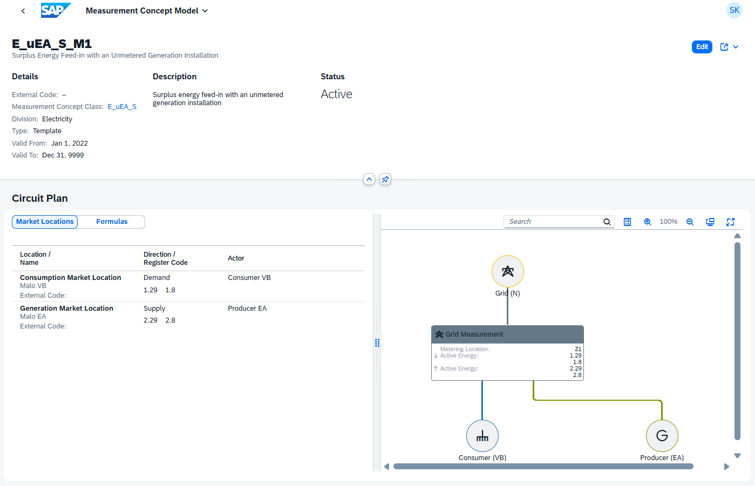
Task: Zoom in on the circuit graph
Action: coord(647,222)
